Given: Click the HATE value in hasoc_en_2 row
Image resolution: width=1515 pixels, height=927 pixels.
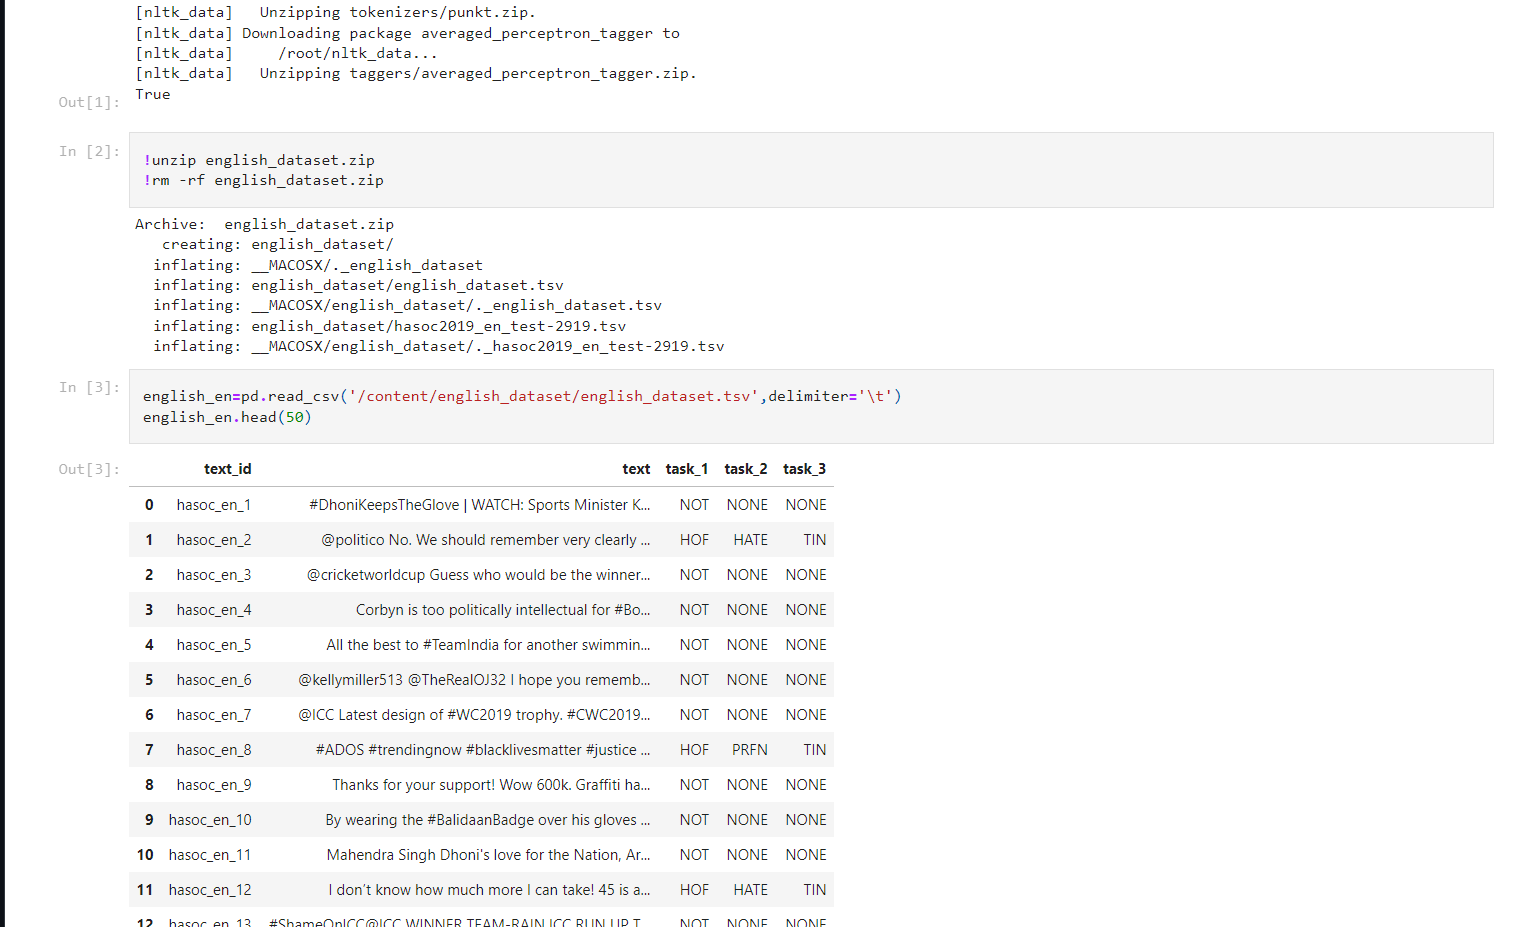Looking at the screenshot, I should coord(751,540).
